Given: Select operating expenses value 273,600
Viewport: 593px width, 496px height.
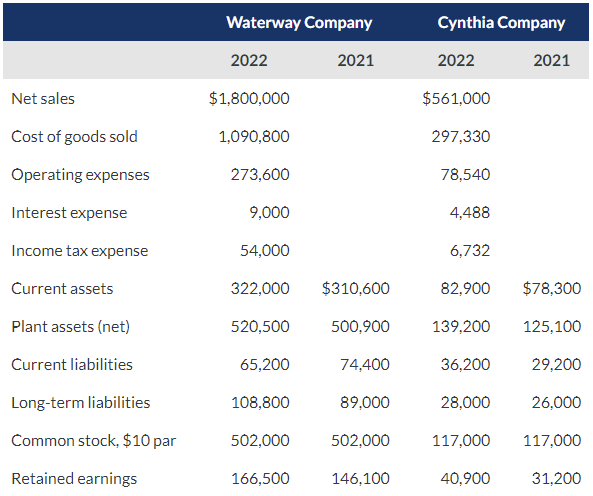Looking at the screenshot, I should tap(260, 175).
